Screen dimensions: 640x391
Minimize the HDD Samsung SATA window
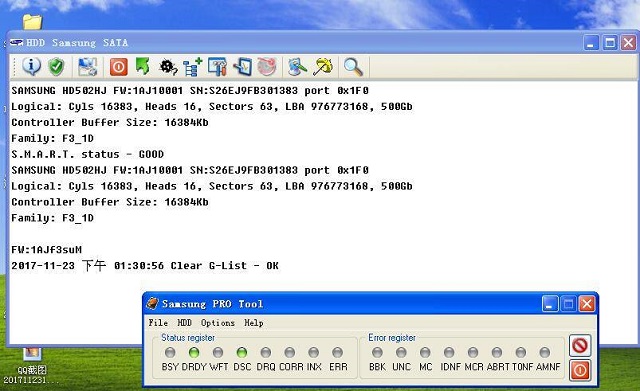tap(591, 42)
